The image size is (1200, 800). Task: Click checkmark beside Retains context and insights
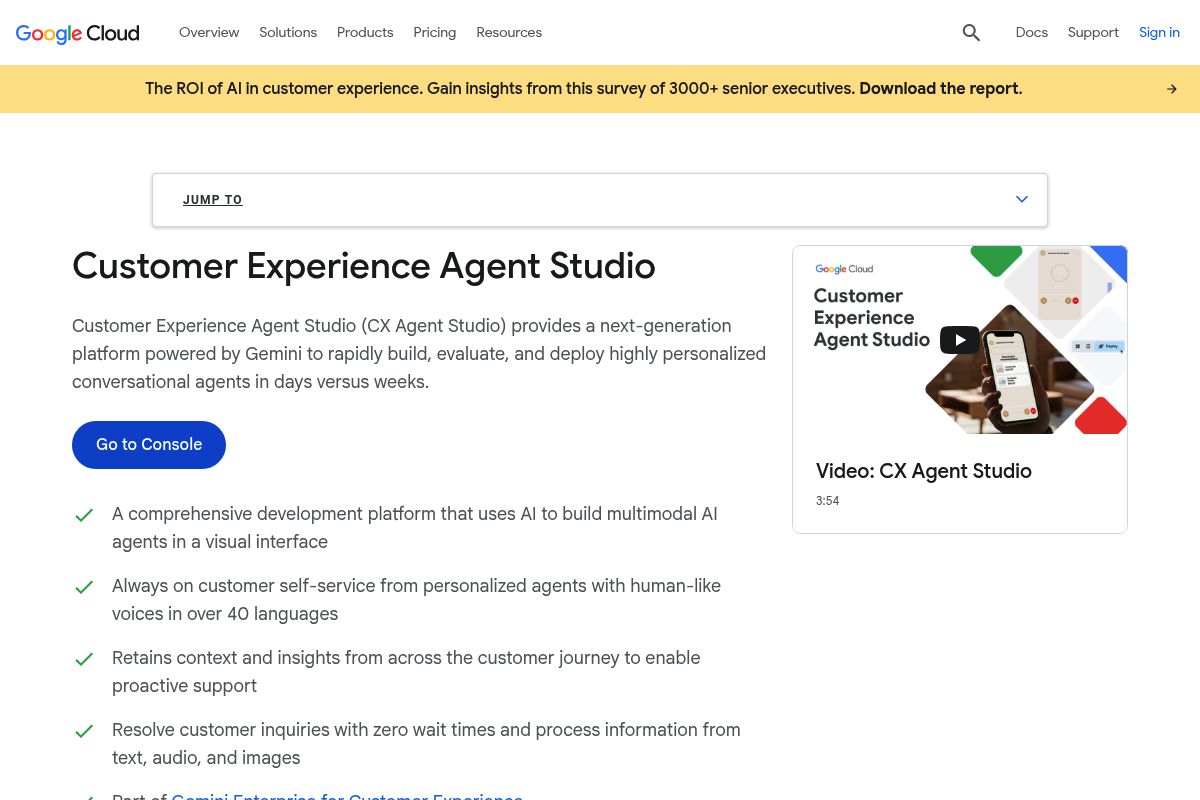[84, 659]
